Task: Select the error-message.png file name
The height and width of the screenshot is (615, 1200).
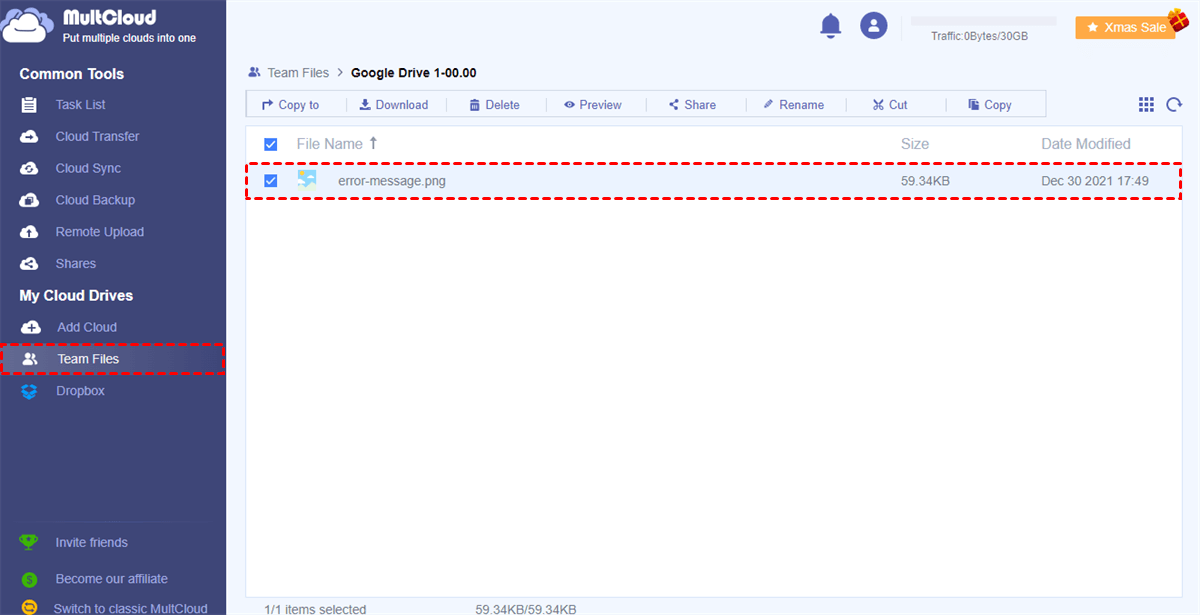Action: 392,181
